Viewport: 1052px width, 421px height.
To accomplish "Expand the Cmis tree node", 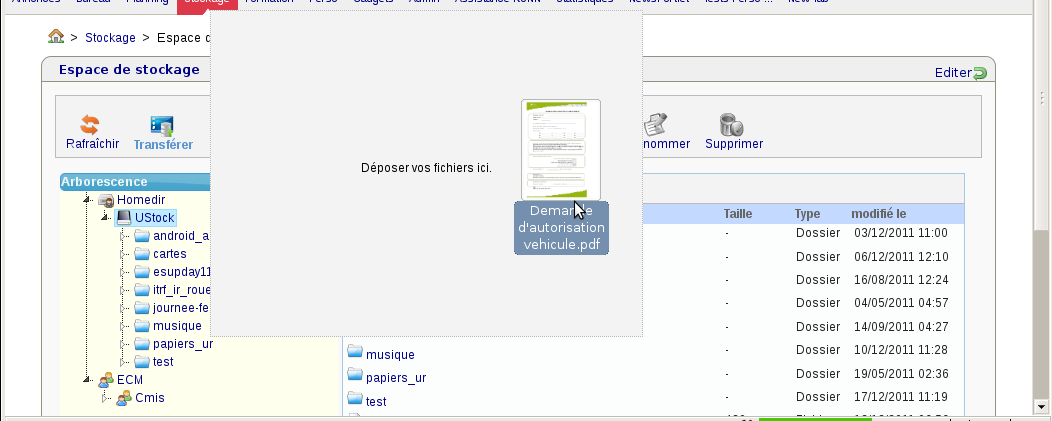I will (106, 397).
